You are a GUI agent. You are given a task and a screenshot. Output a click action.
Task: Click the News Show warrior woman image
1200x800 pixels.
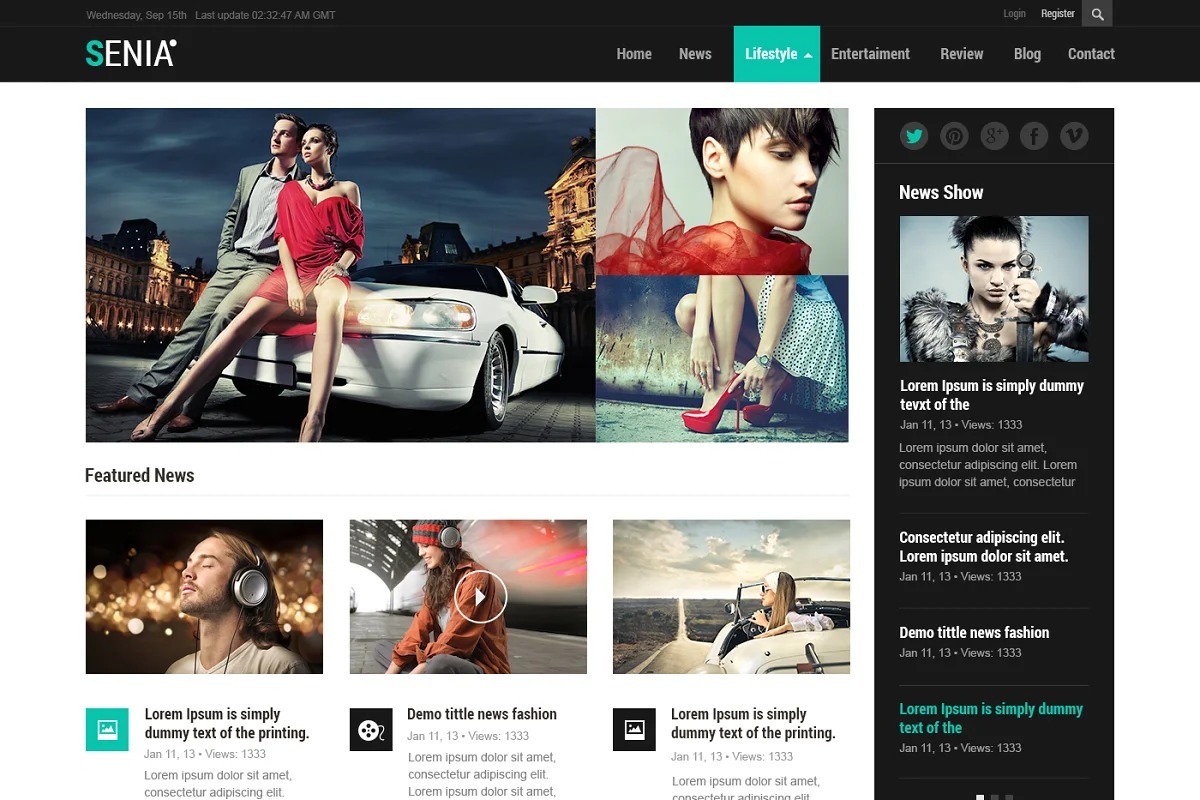(x=994, y=289)
